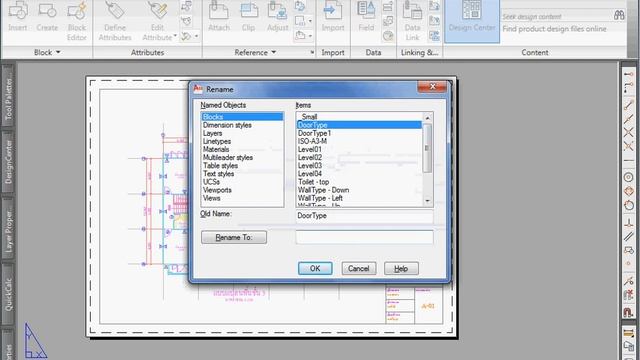Select Table styles in Named Objects
Viewport: 640px width, 360px height.
point(242,166)
